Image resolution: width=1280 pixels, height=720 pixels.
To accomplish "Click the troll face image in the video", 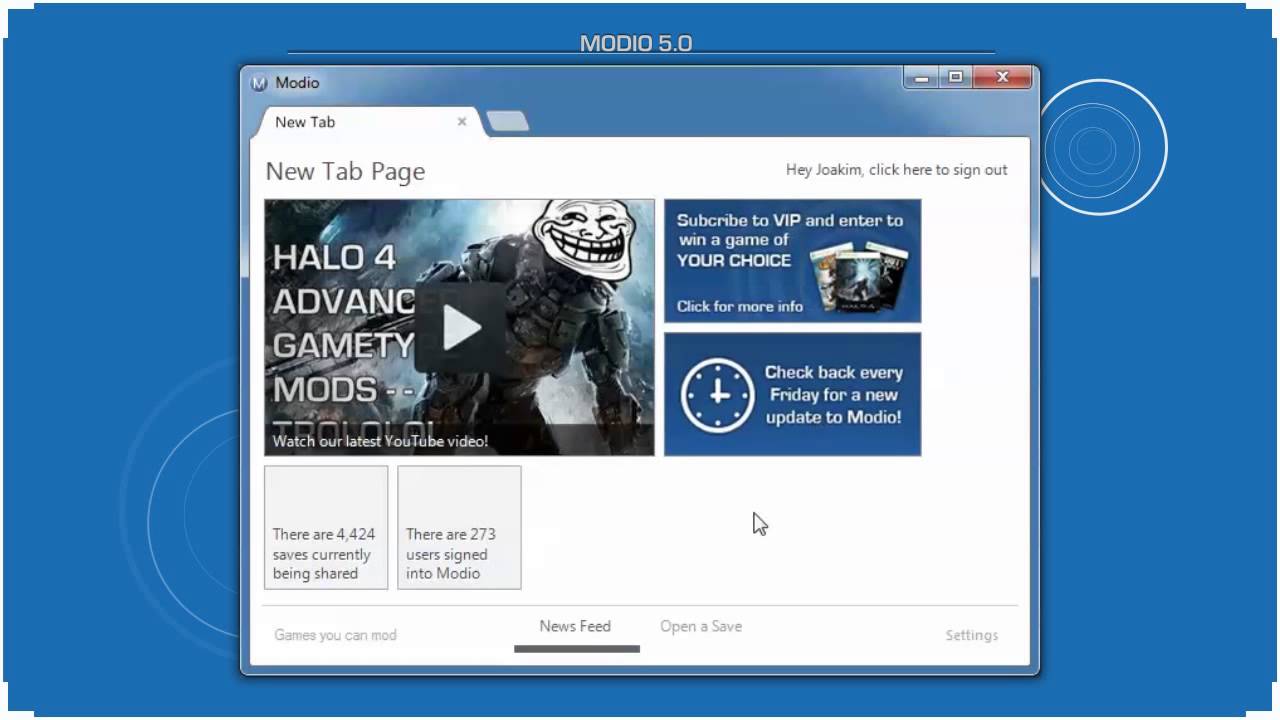I will pos(583,239).
